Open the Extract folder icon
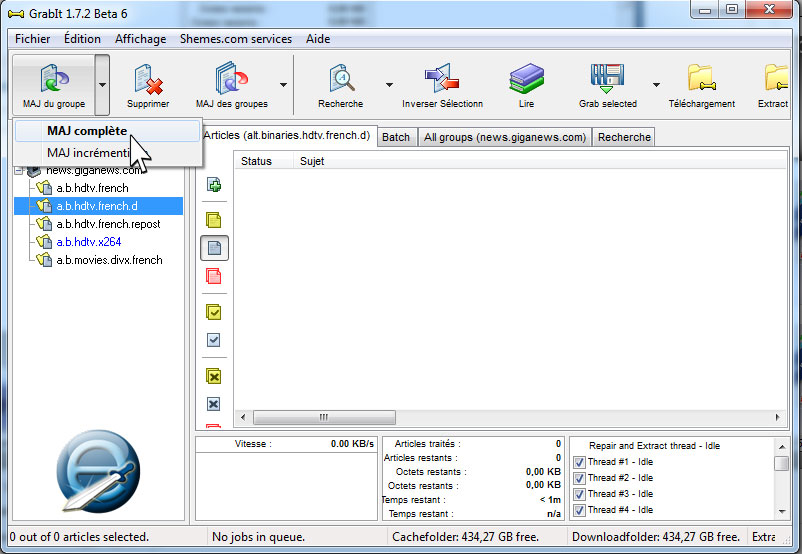 point(776,78)
